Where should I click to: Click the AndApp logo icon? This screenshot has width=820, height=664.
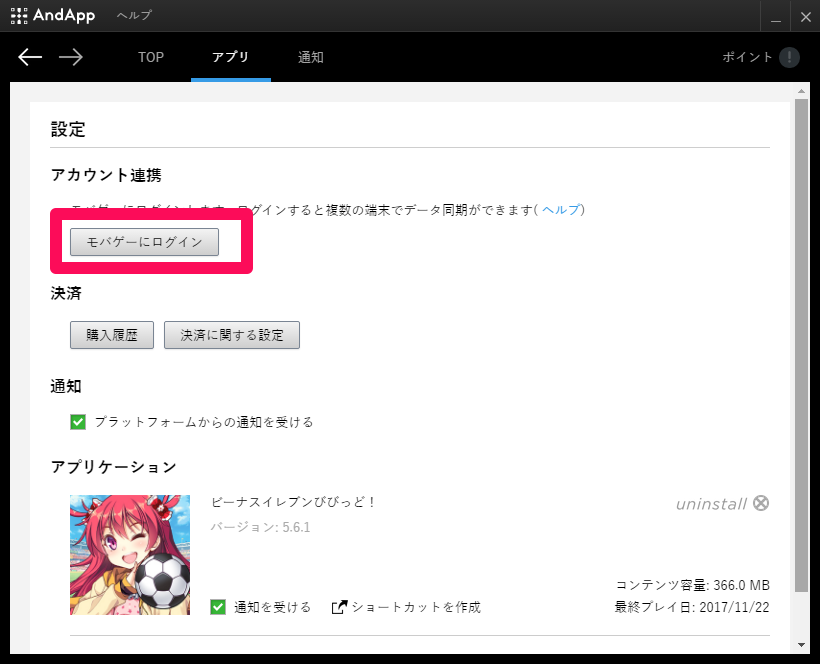coord(19,16)
